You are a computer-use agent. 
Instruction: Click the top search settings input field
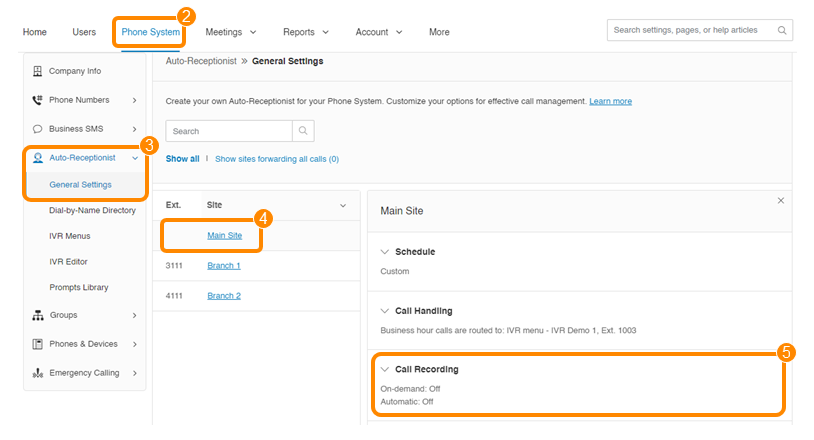[693, 30]
